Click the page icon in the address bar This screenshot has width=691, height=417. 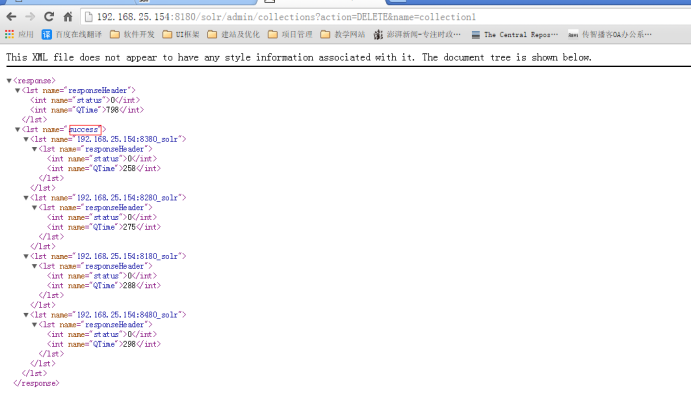(89, 17)
